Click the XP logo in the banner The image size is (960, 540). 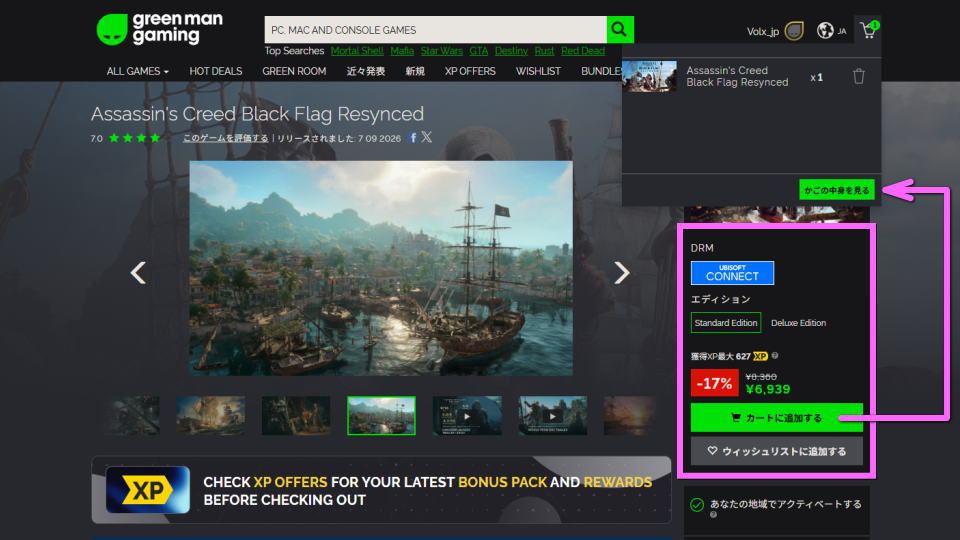[x=148, y=490]
